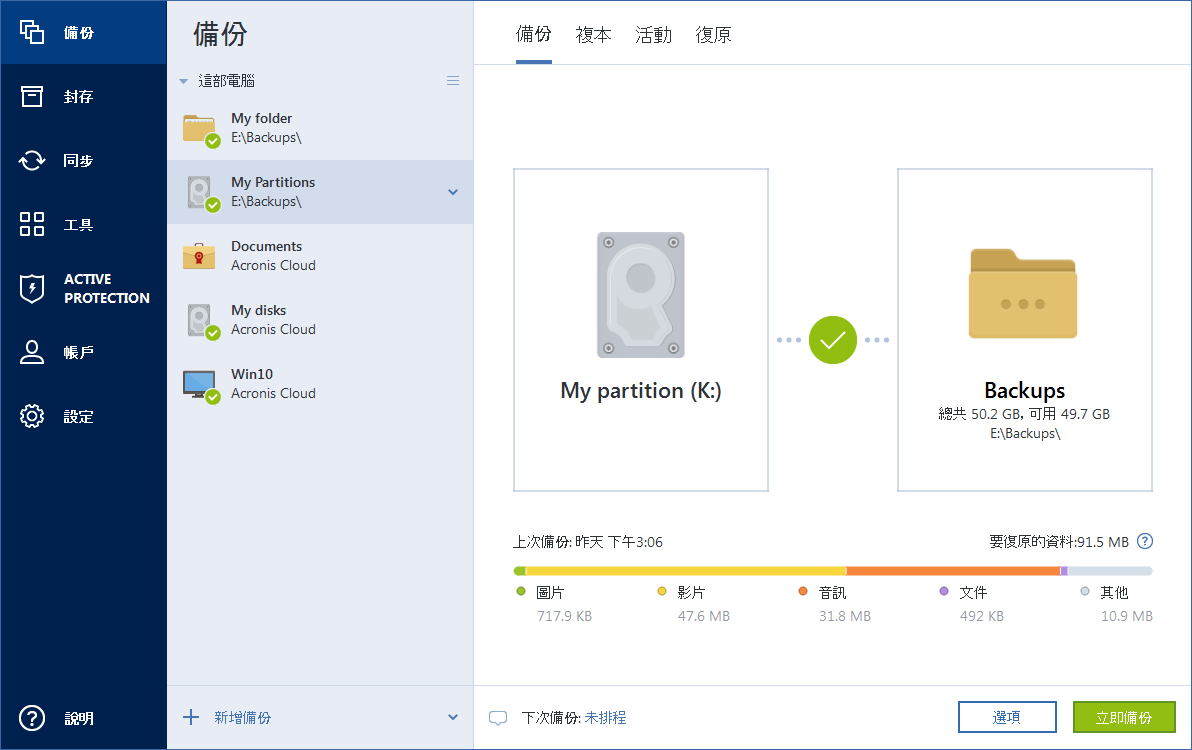Viewport: 1192px width, 750px height.
Task: Click the 717.9 KB 圖片 size value
Action: point(564,616)
